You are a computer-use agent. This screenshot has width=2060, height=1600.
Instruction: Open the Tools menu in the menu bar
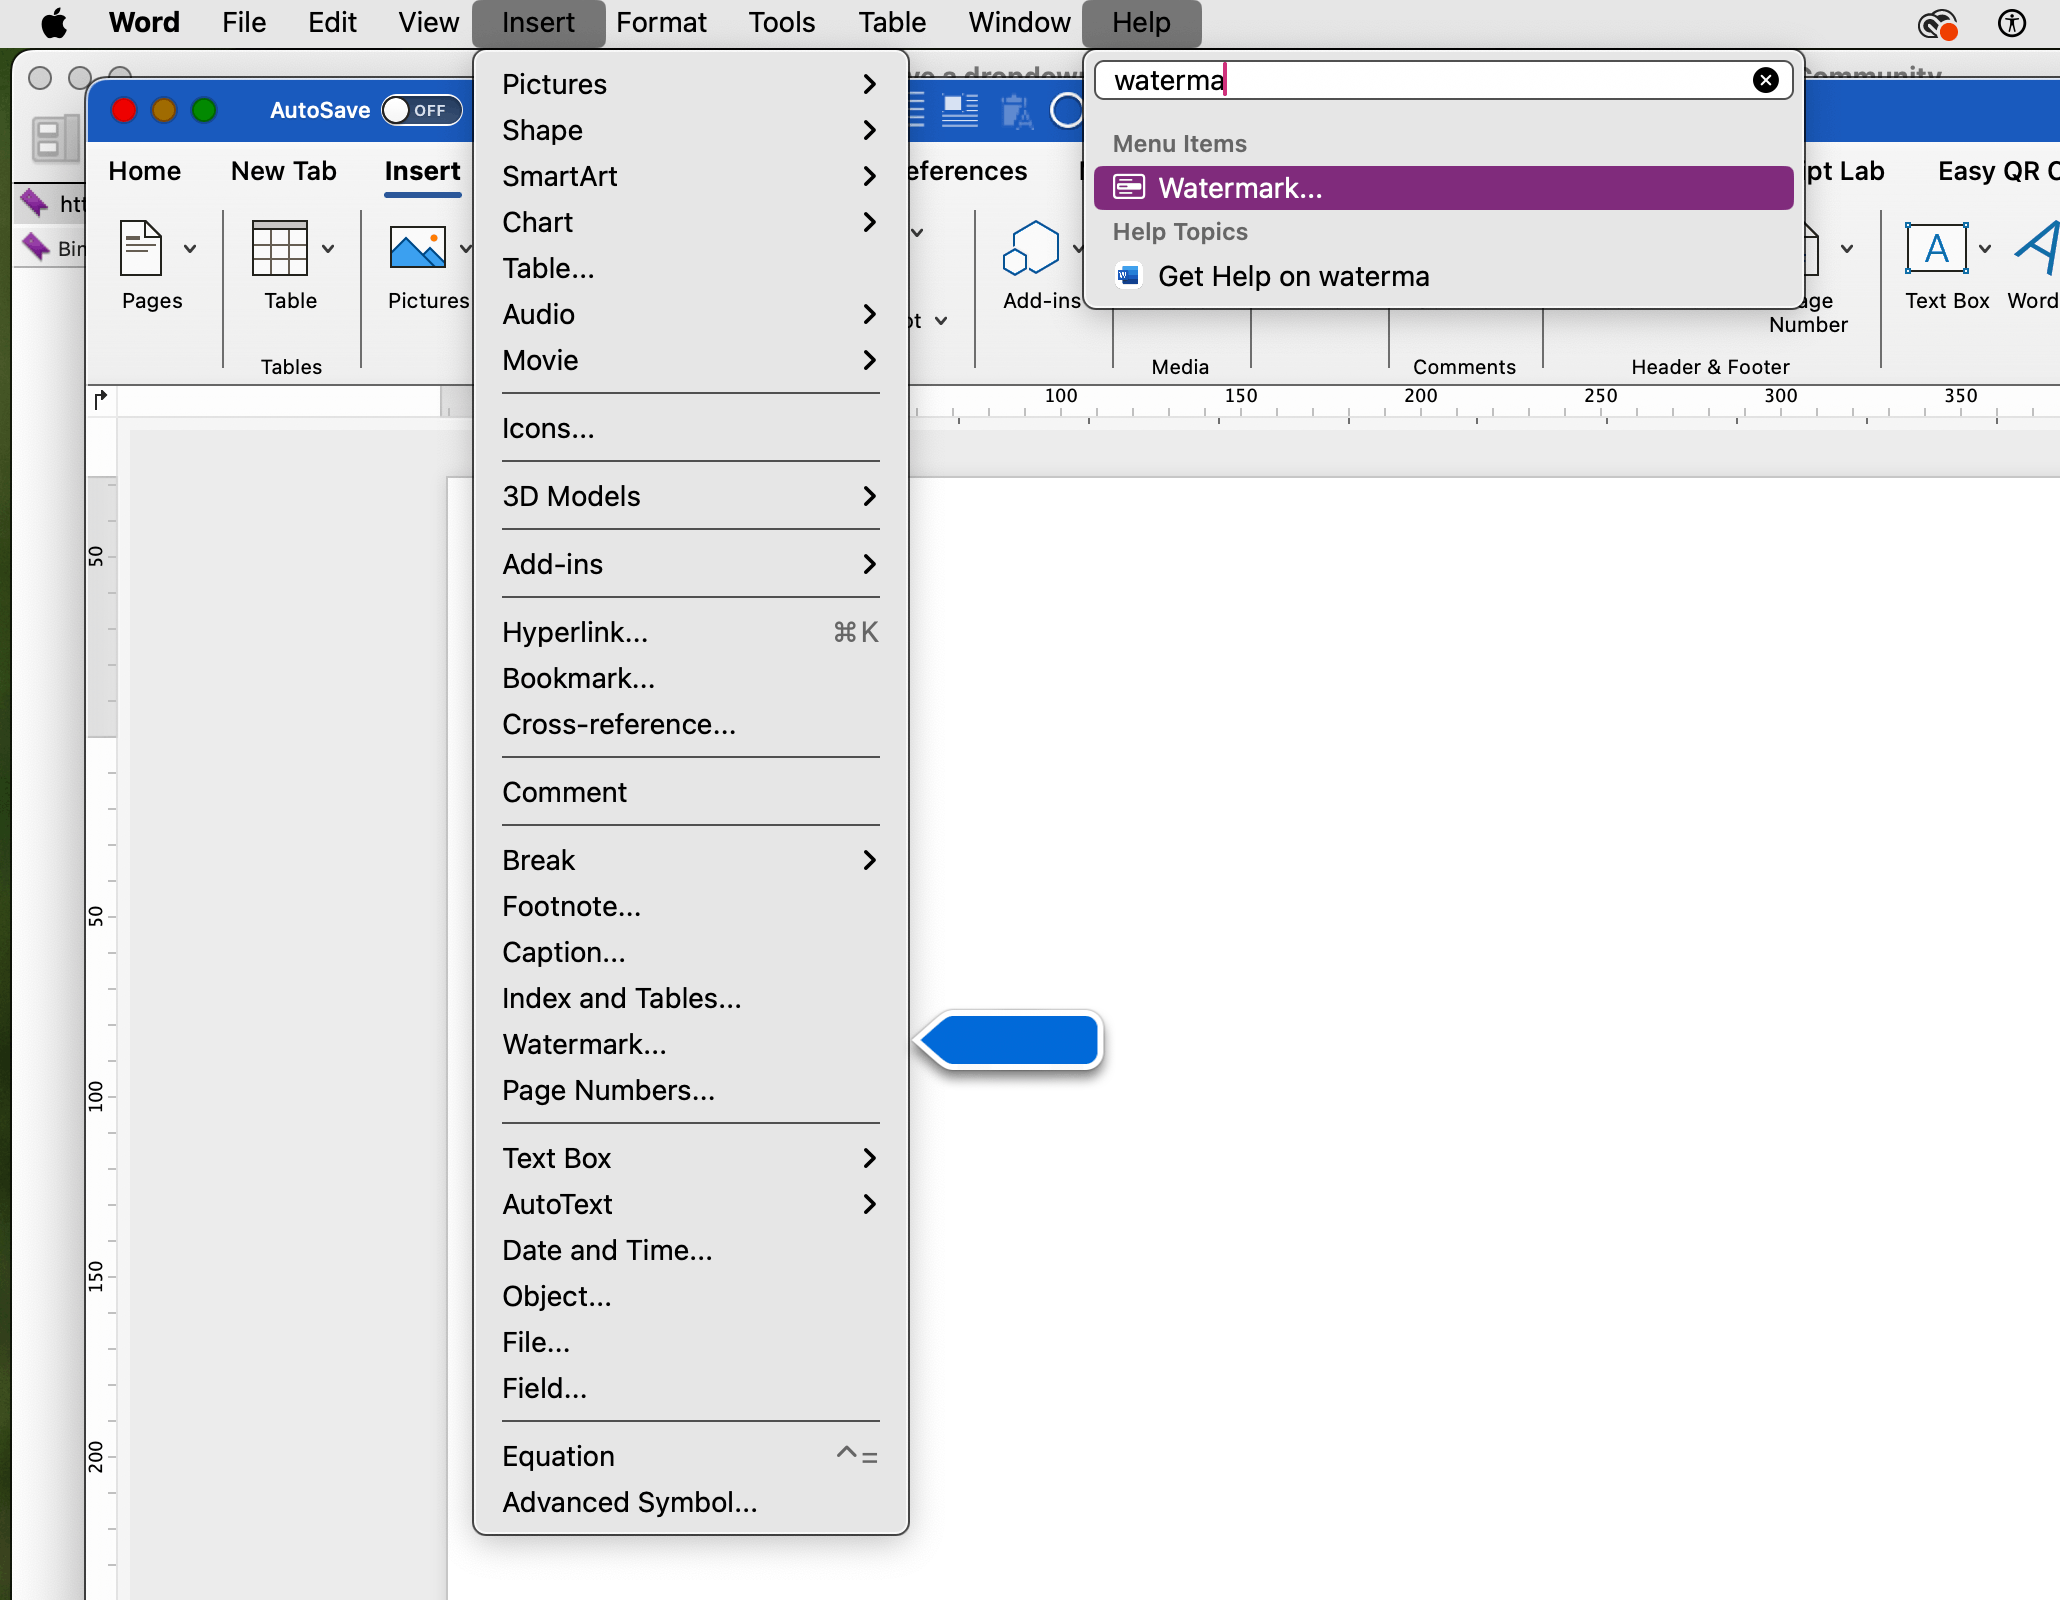(x=782, y=23)
